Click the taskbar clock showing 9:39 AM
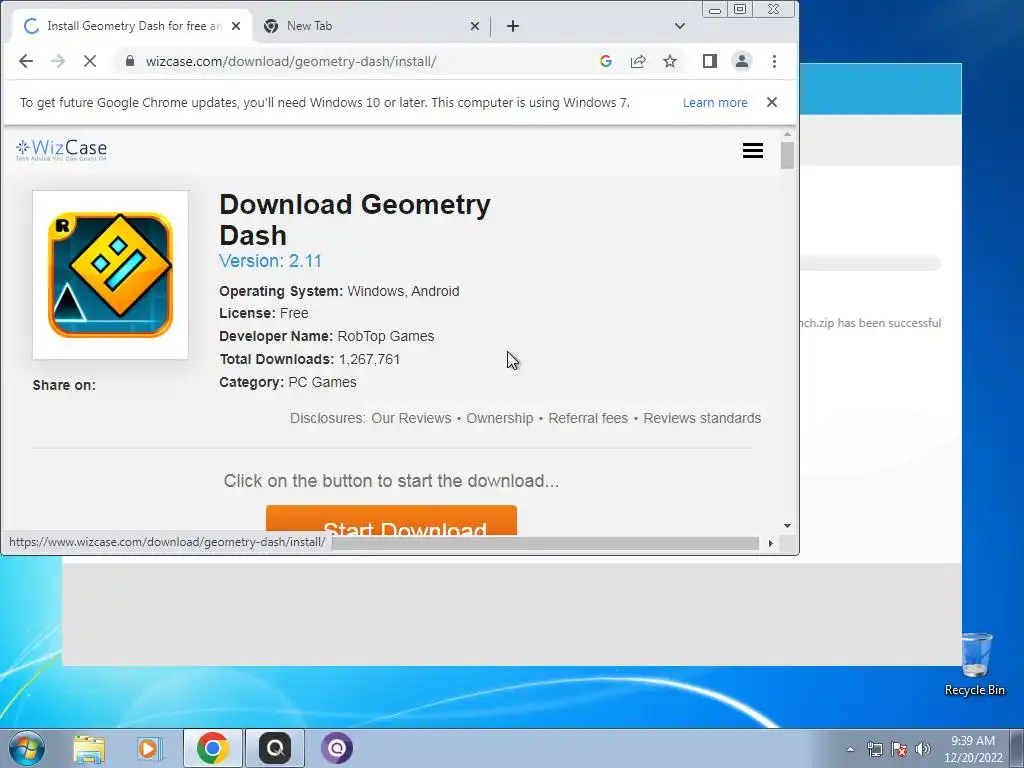Screen dimensions: 1024x768 tap(973, 749)
